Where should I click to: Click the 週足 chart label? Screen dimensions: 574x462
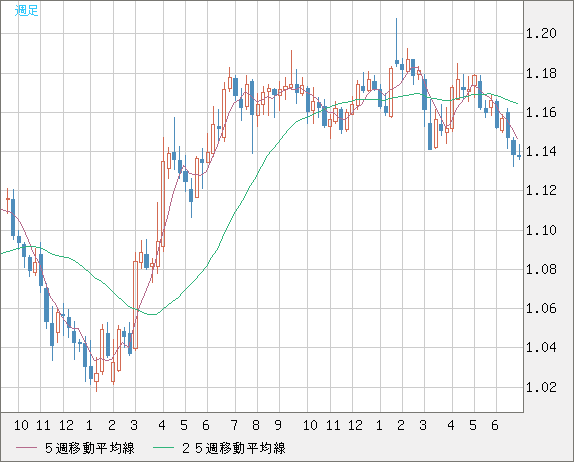[26, 10]
